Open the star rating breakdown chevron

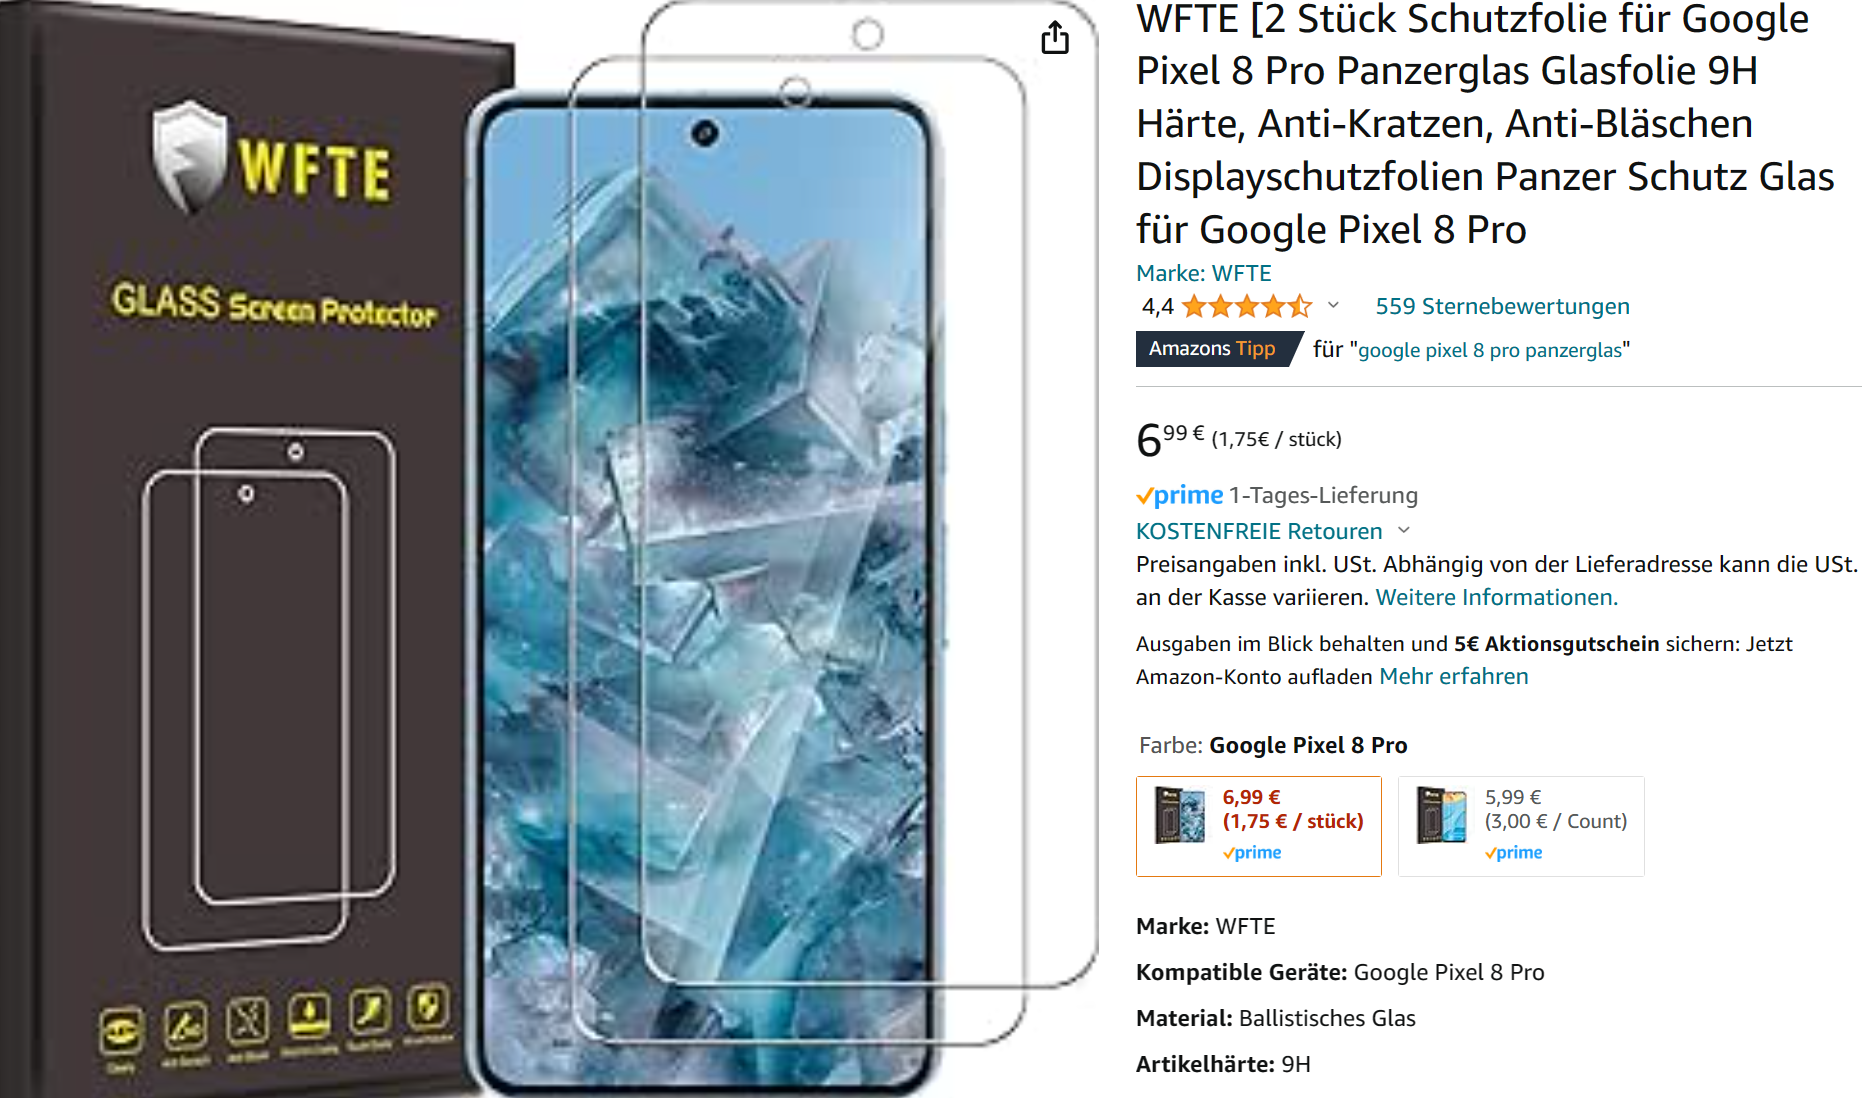click(1333, 306)
